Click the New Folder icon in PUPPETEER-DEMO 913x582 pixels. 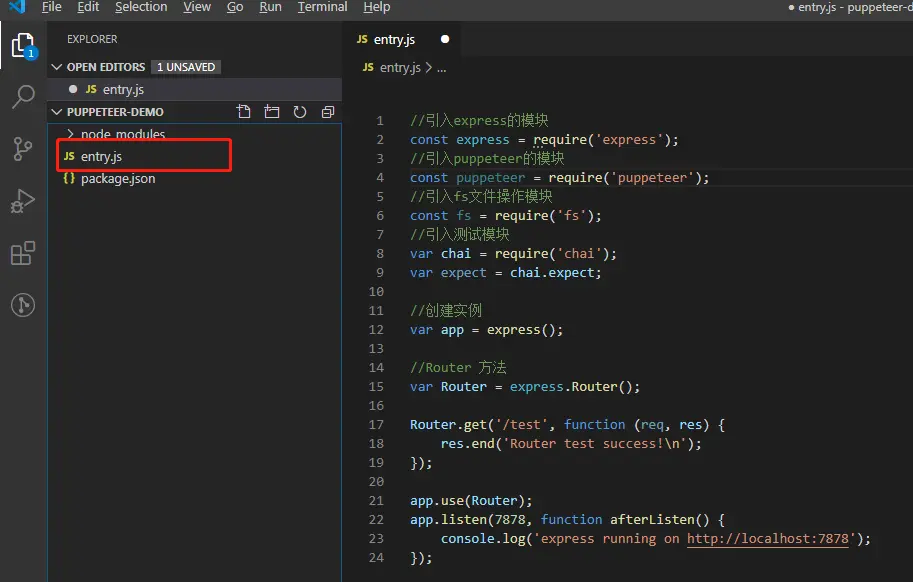[272, 112]
